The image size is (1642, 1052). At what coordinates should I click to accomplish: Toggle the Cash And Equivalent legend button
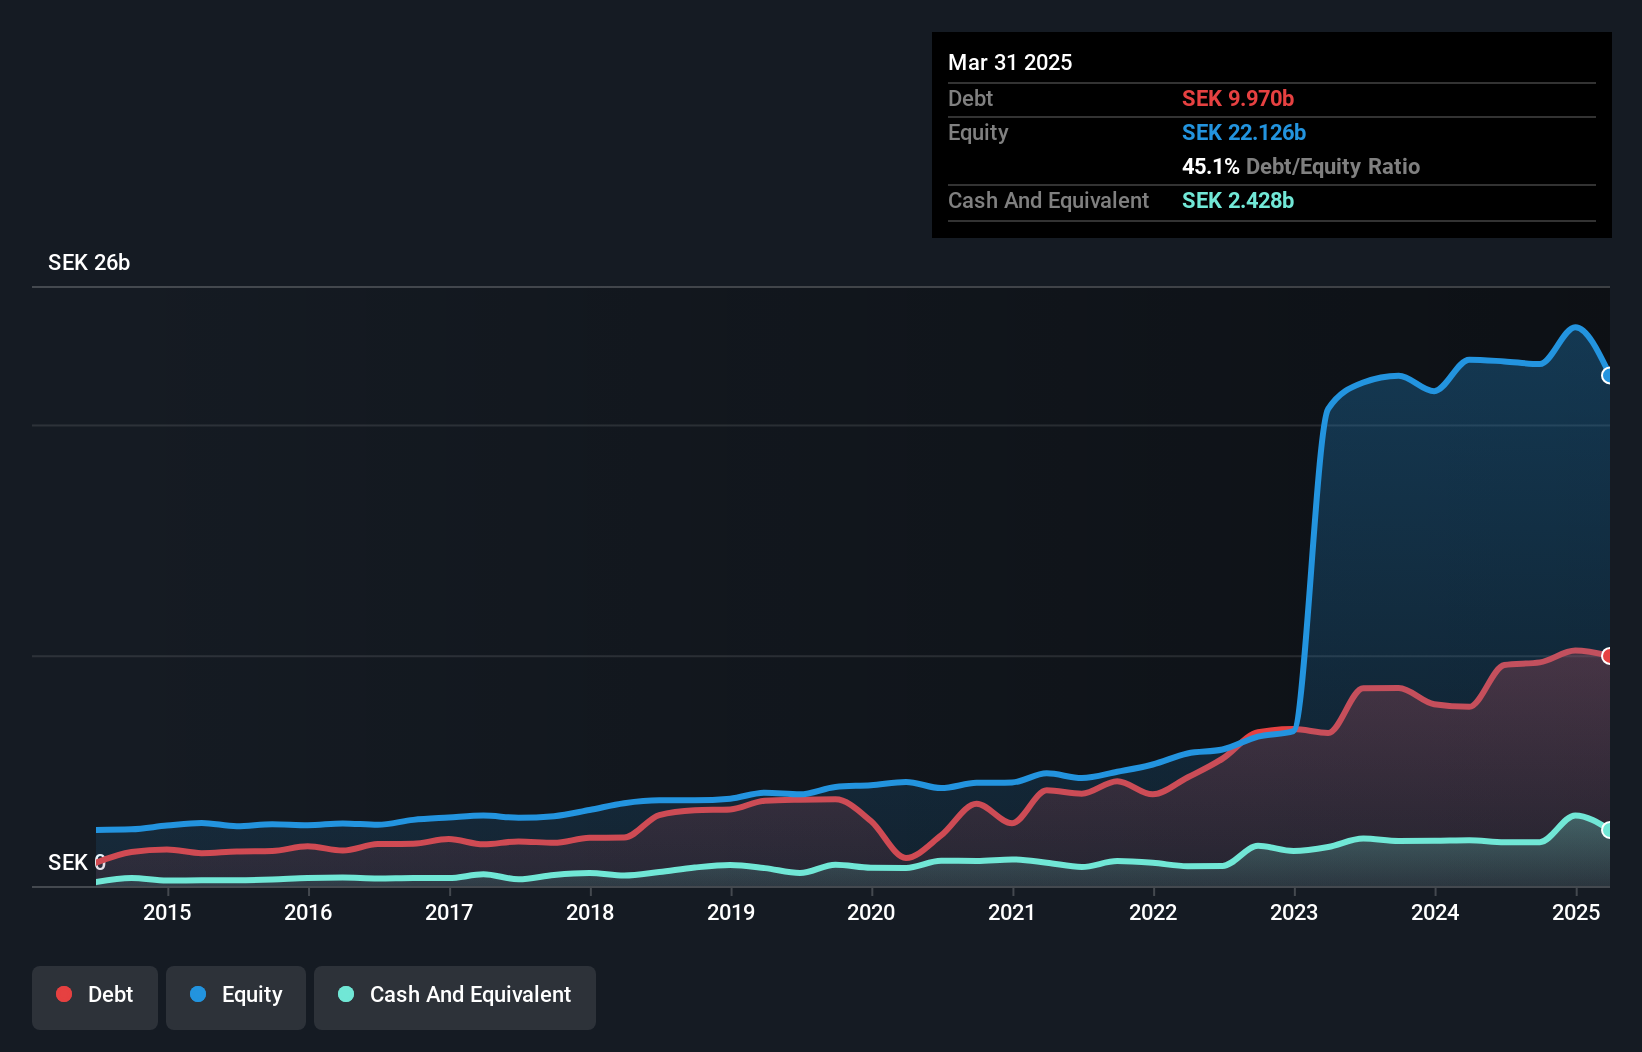coord(455,997)
